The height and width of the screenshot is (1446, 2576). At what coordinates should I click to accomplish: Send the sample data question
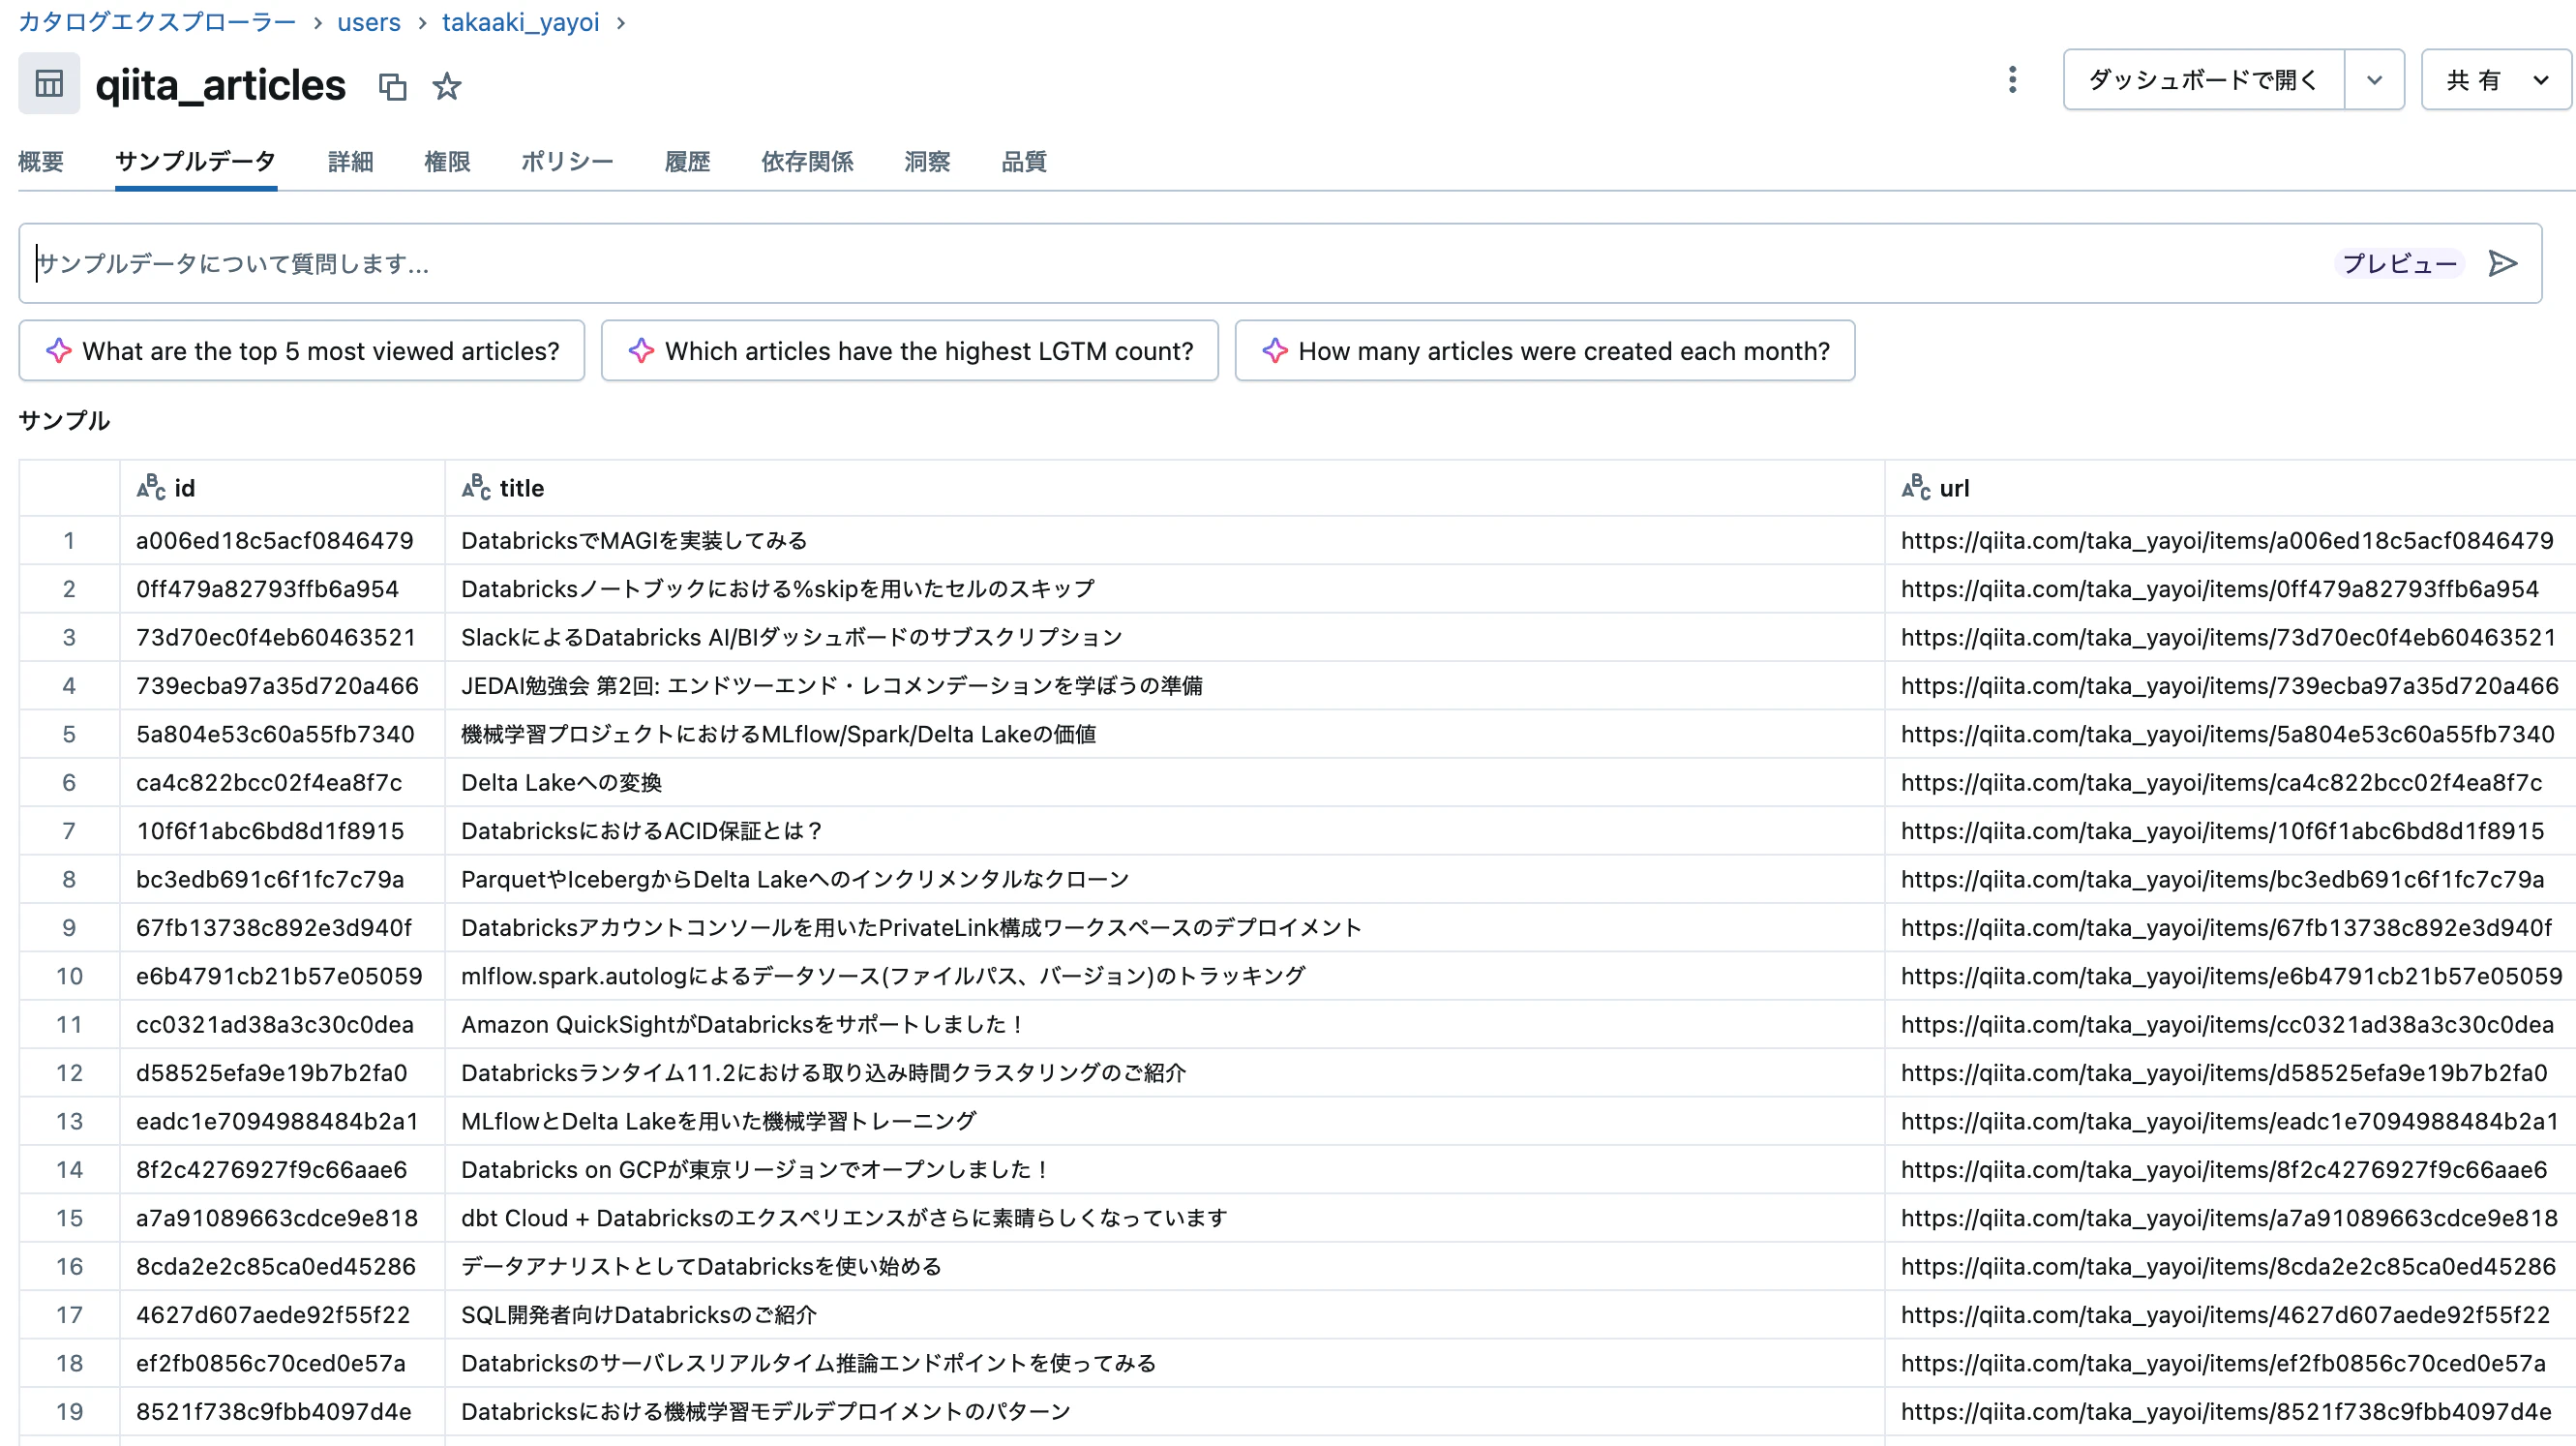coord(2502,263)
